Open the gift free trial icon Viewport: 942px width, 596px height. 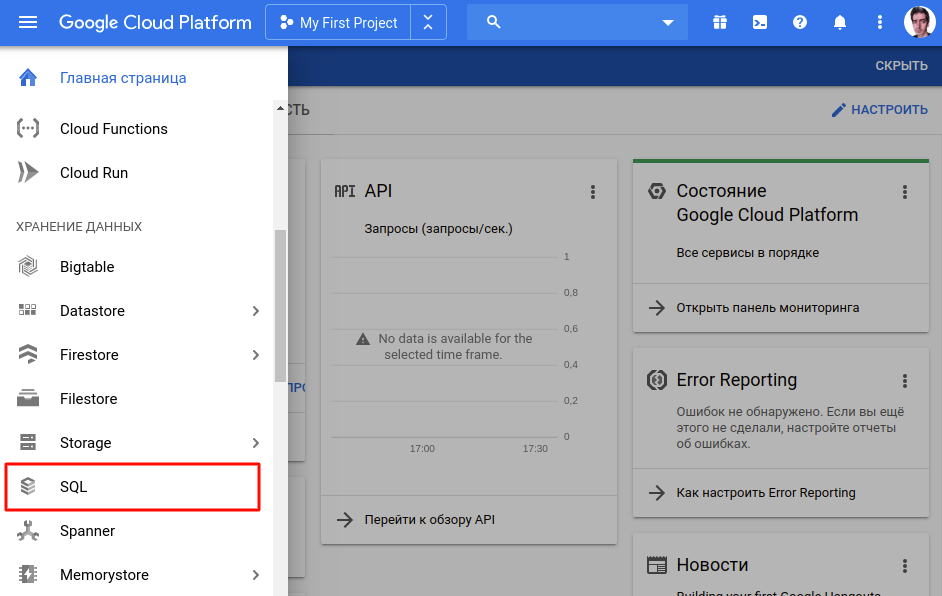tap(720, 22)
